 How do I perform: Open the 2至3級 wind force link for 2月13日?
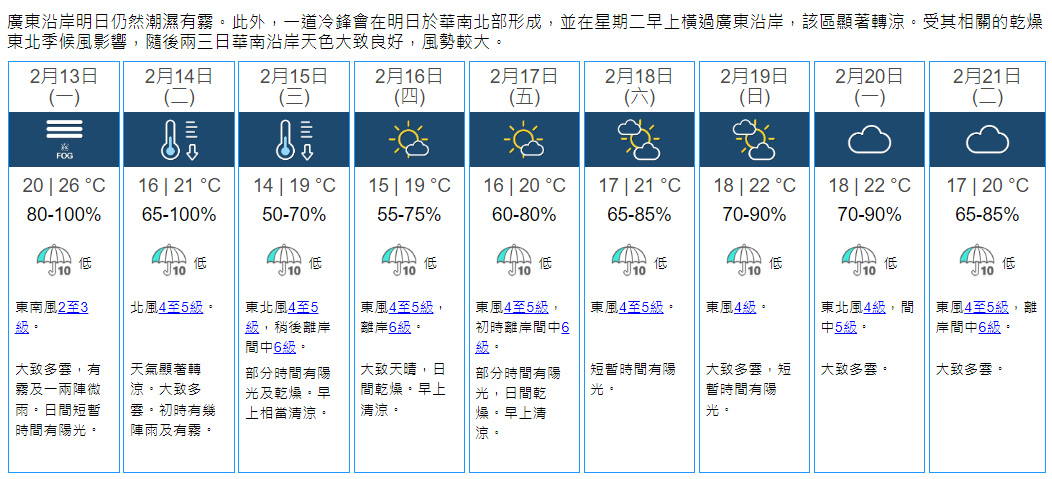click(73, 307)
